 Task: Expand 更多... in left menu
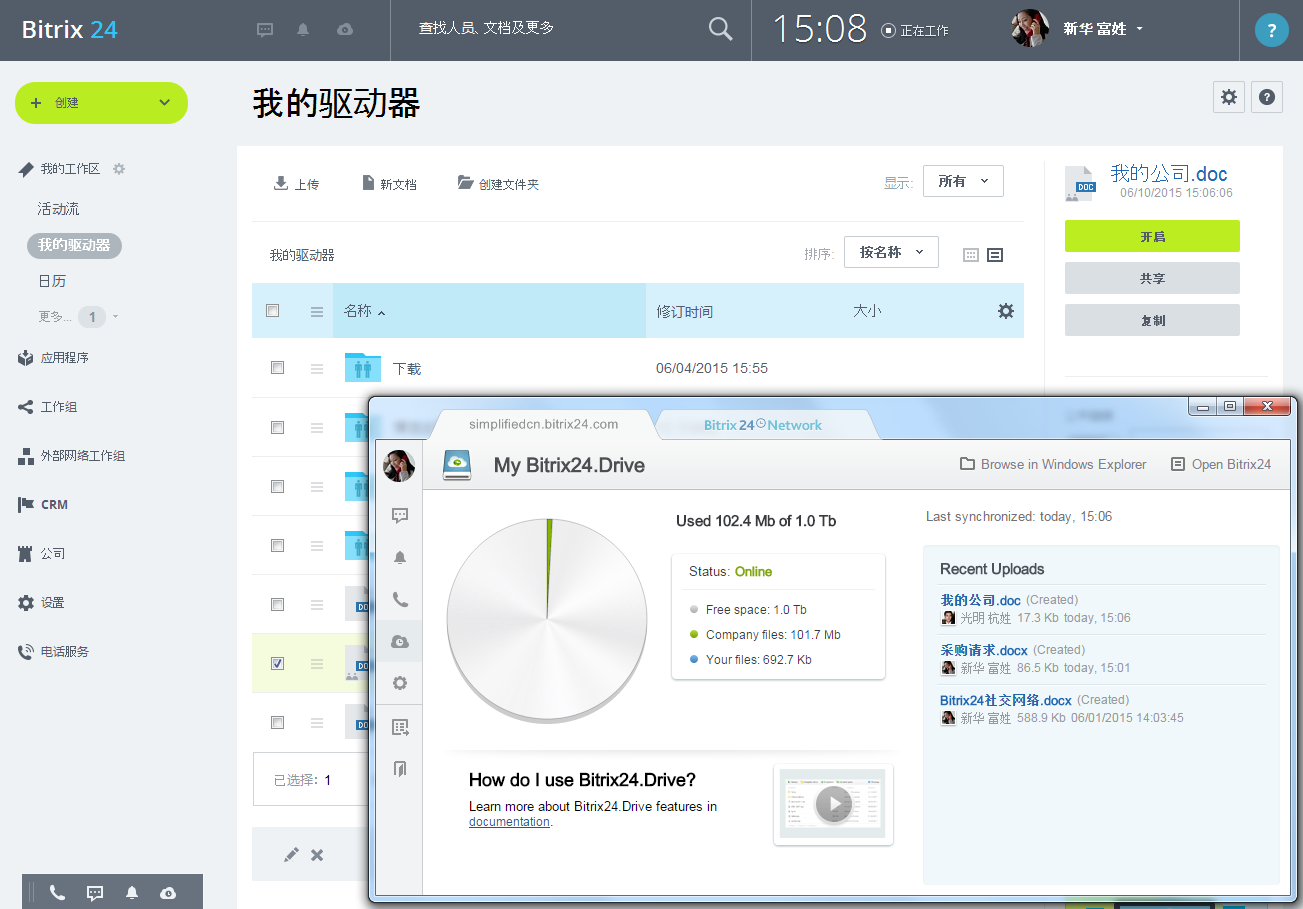pyautogui.click(x=79, y=317)
